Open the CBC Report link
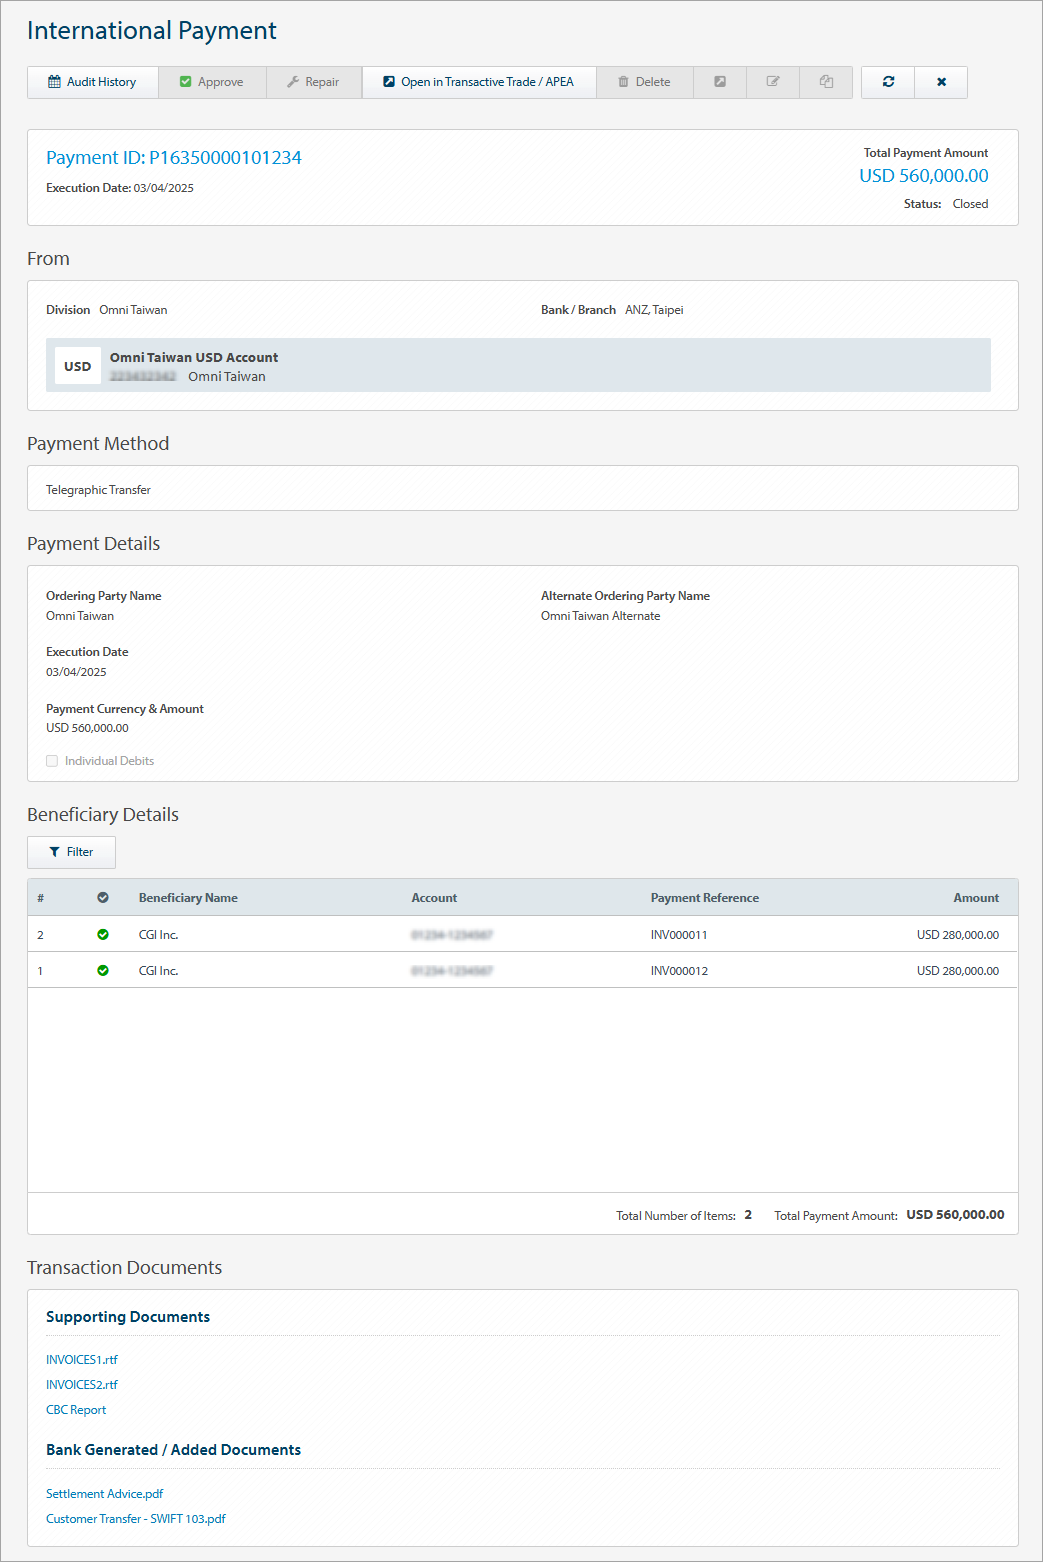 [76, 1409]
